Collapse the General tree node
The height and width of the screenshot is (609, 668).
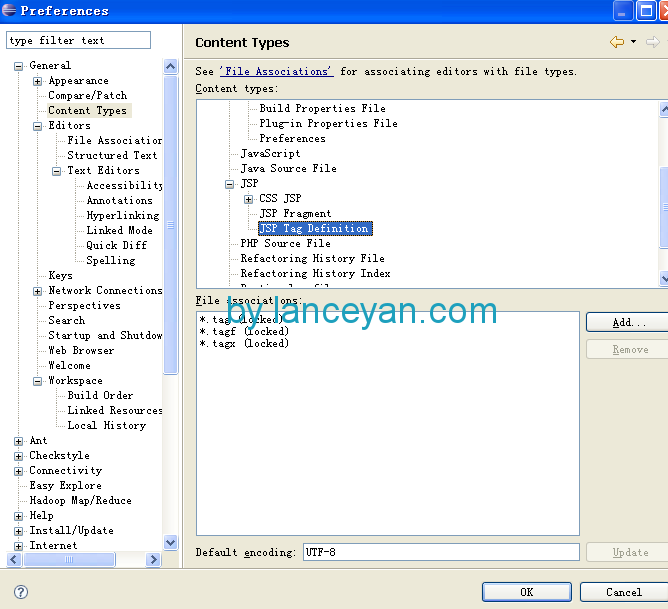tap(18, 66)
